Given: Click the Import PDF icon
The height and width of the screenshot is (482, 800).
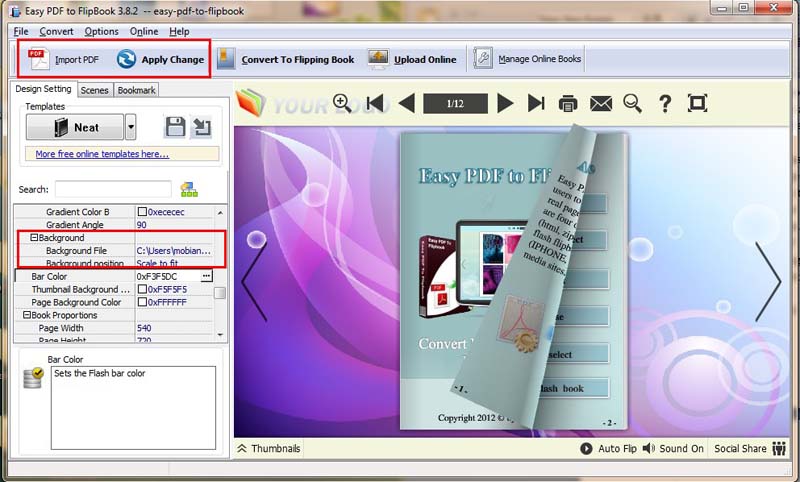Looking at the screenshot, I should [x=38, y=59].
